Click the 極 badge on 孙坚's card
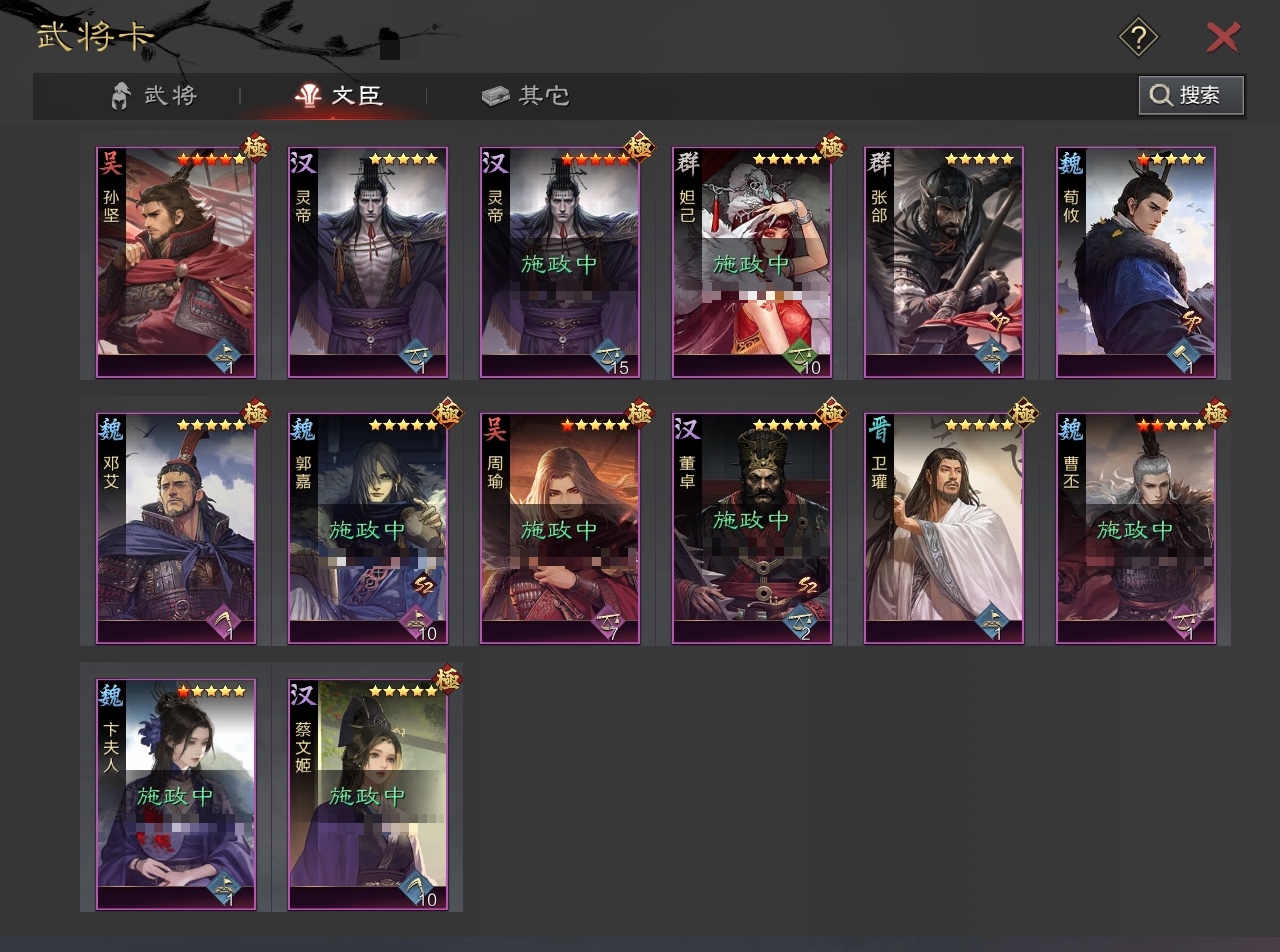This screenshot has height=952, width=1280. (256, 147)
